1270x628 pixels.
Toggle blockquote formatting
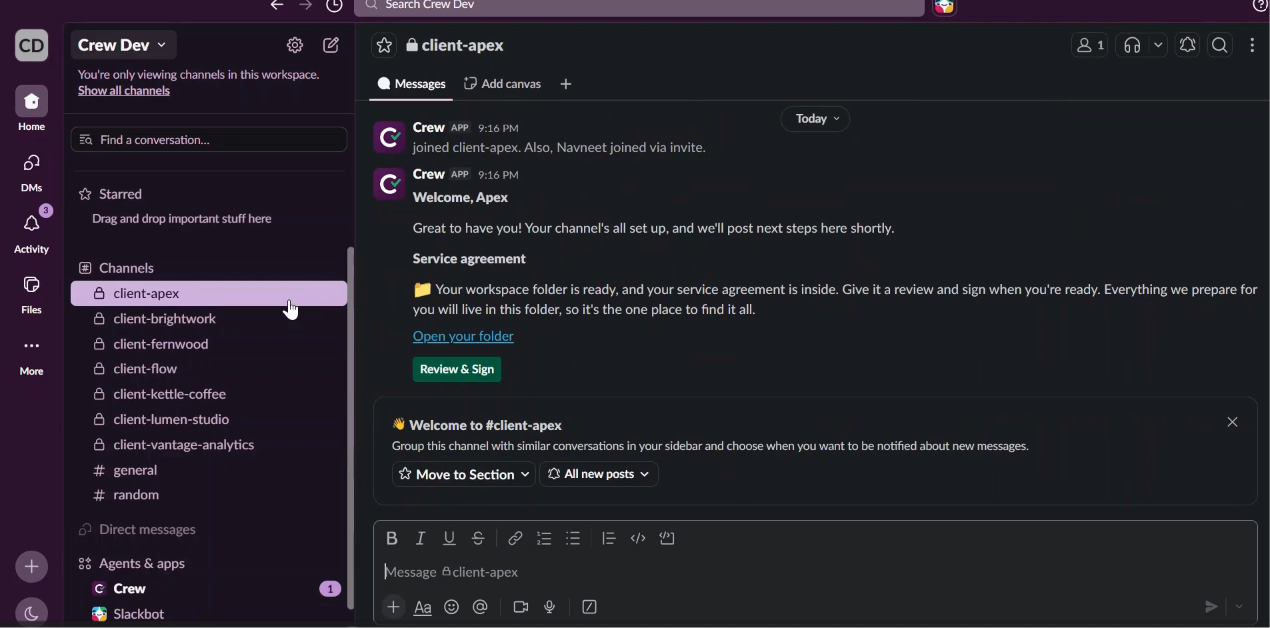pyautogui.click(x=609, y=539)
